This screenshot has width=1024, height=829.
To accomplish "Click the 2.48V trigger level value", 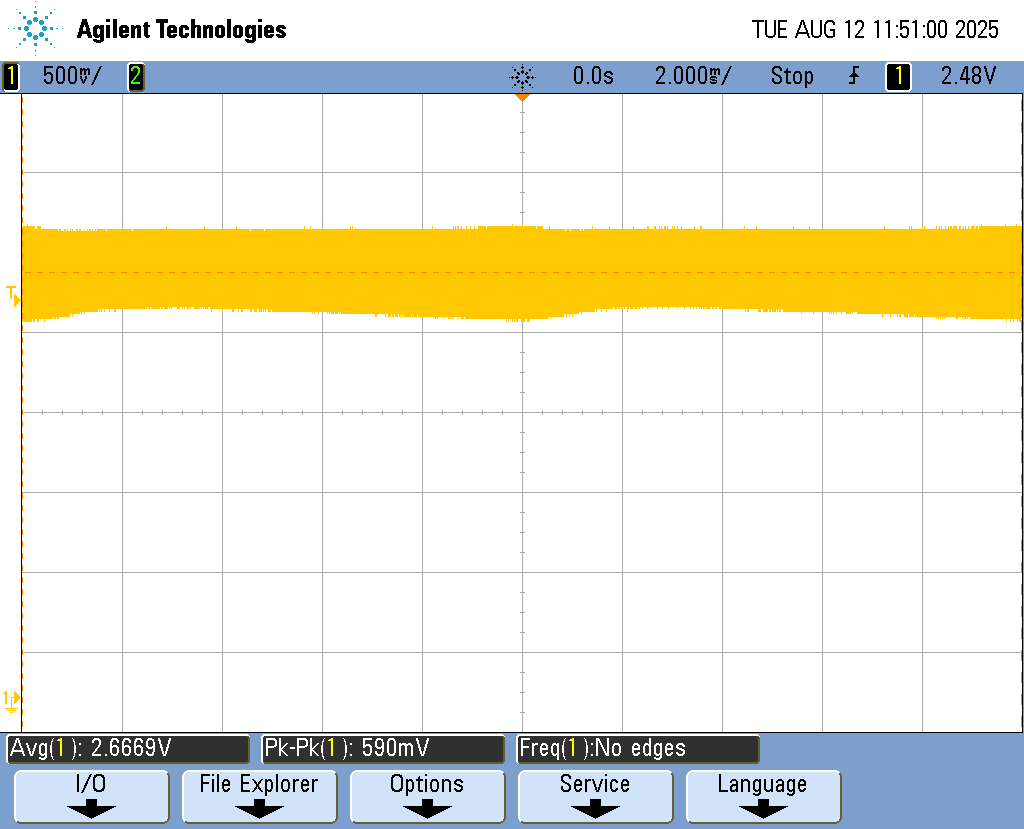I will coord(968,76).
